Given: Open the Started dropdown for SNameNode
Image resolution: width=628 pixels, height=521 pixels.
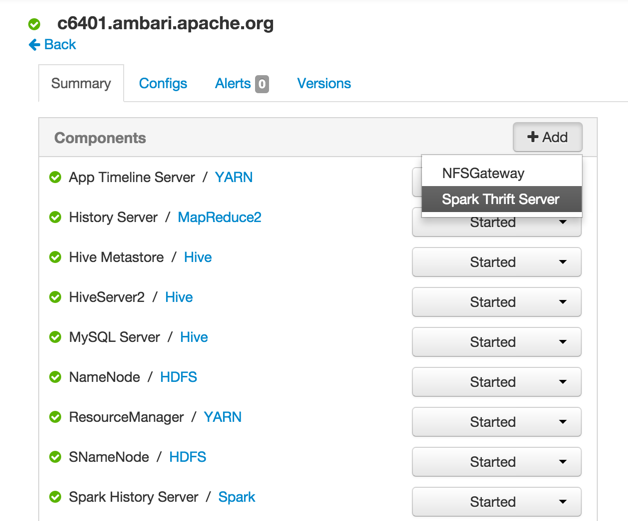Looking at the screenshot, I should [x=496, y=462].
